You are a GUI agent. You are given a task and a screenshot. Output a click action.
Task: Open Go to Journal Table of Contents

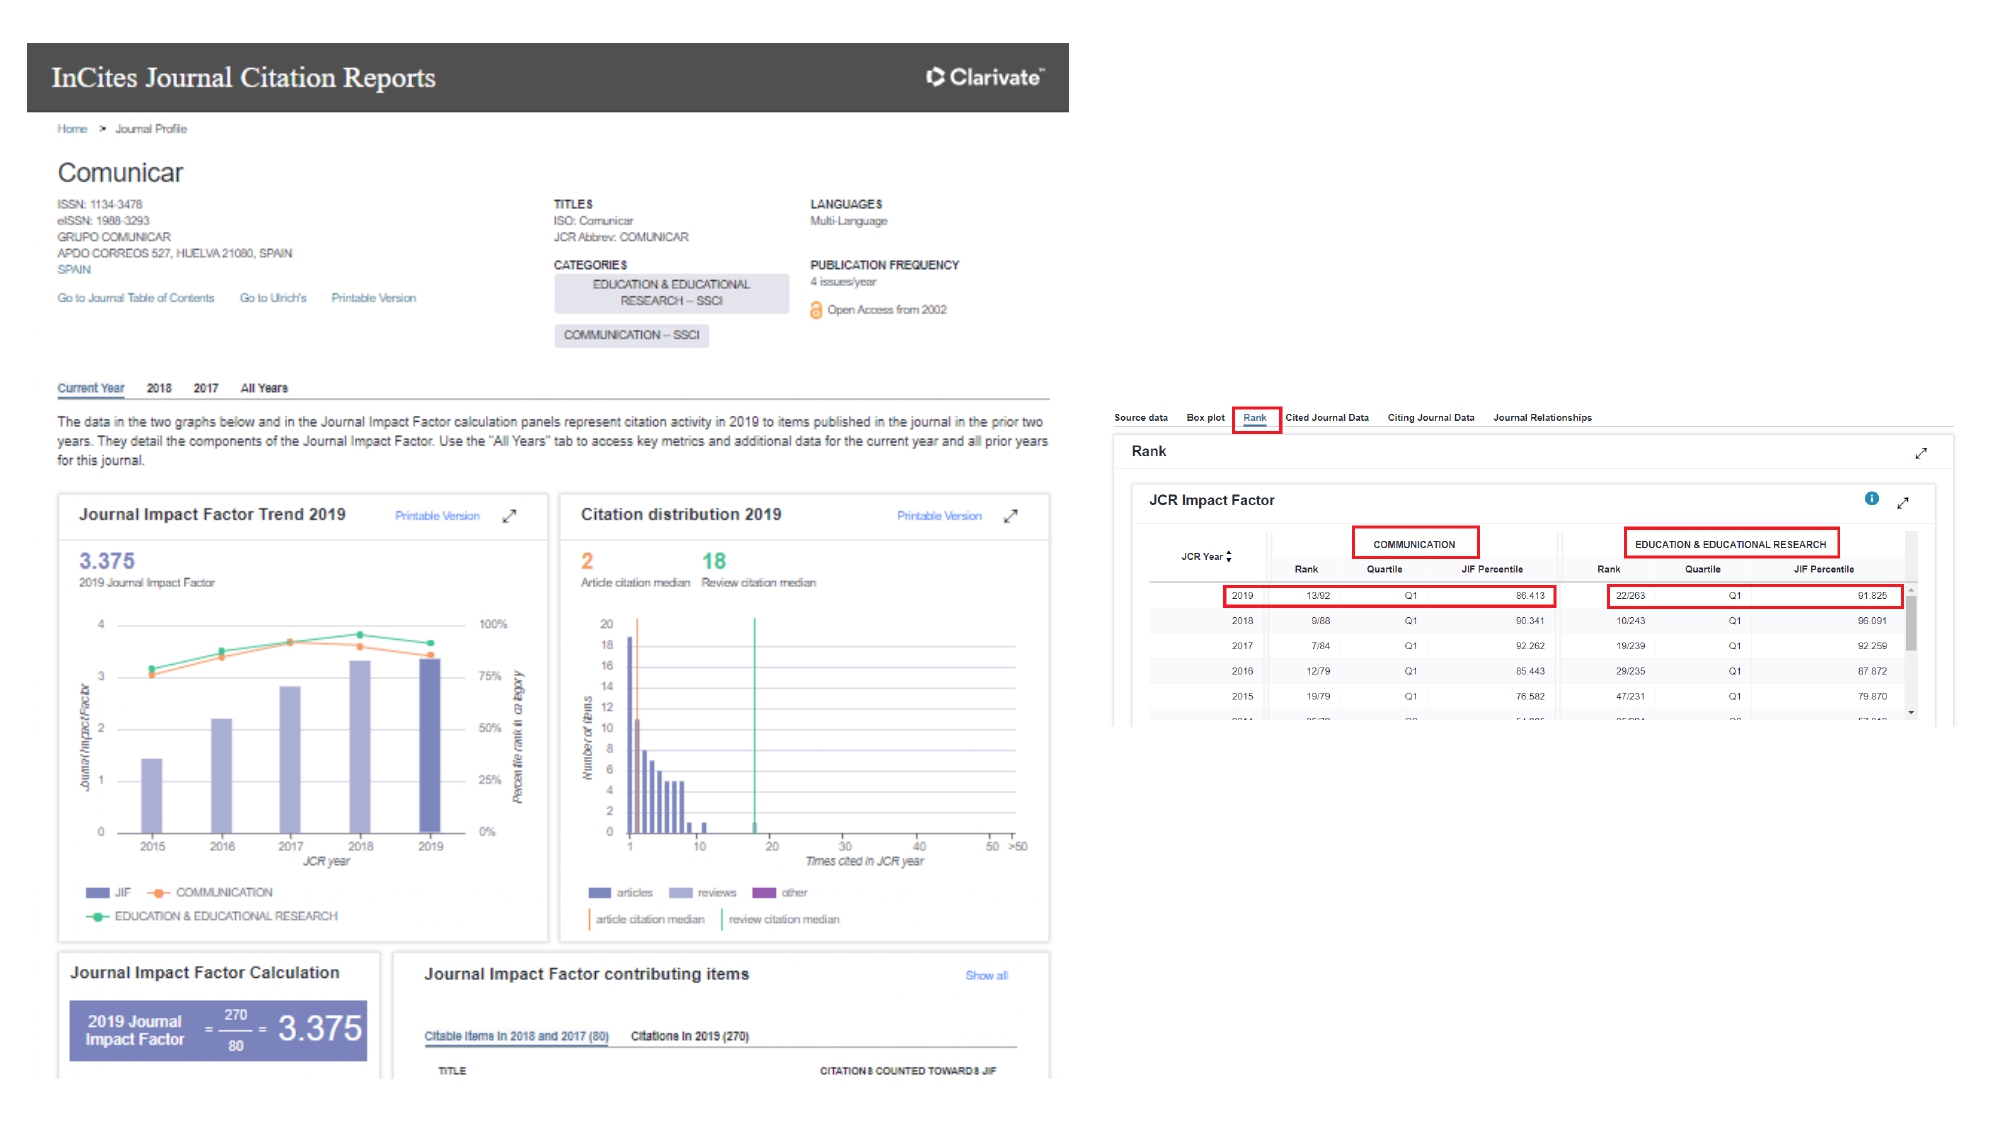136,298
